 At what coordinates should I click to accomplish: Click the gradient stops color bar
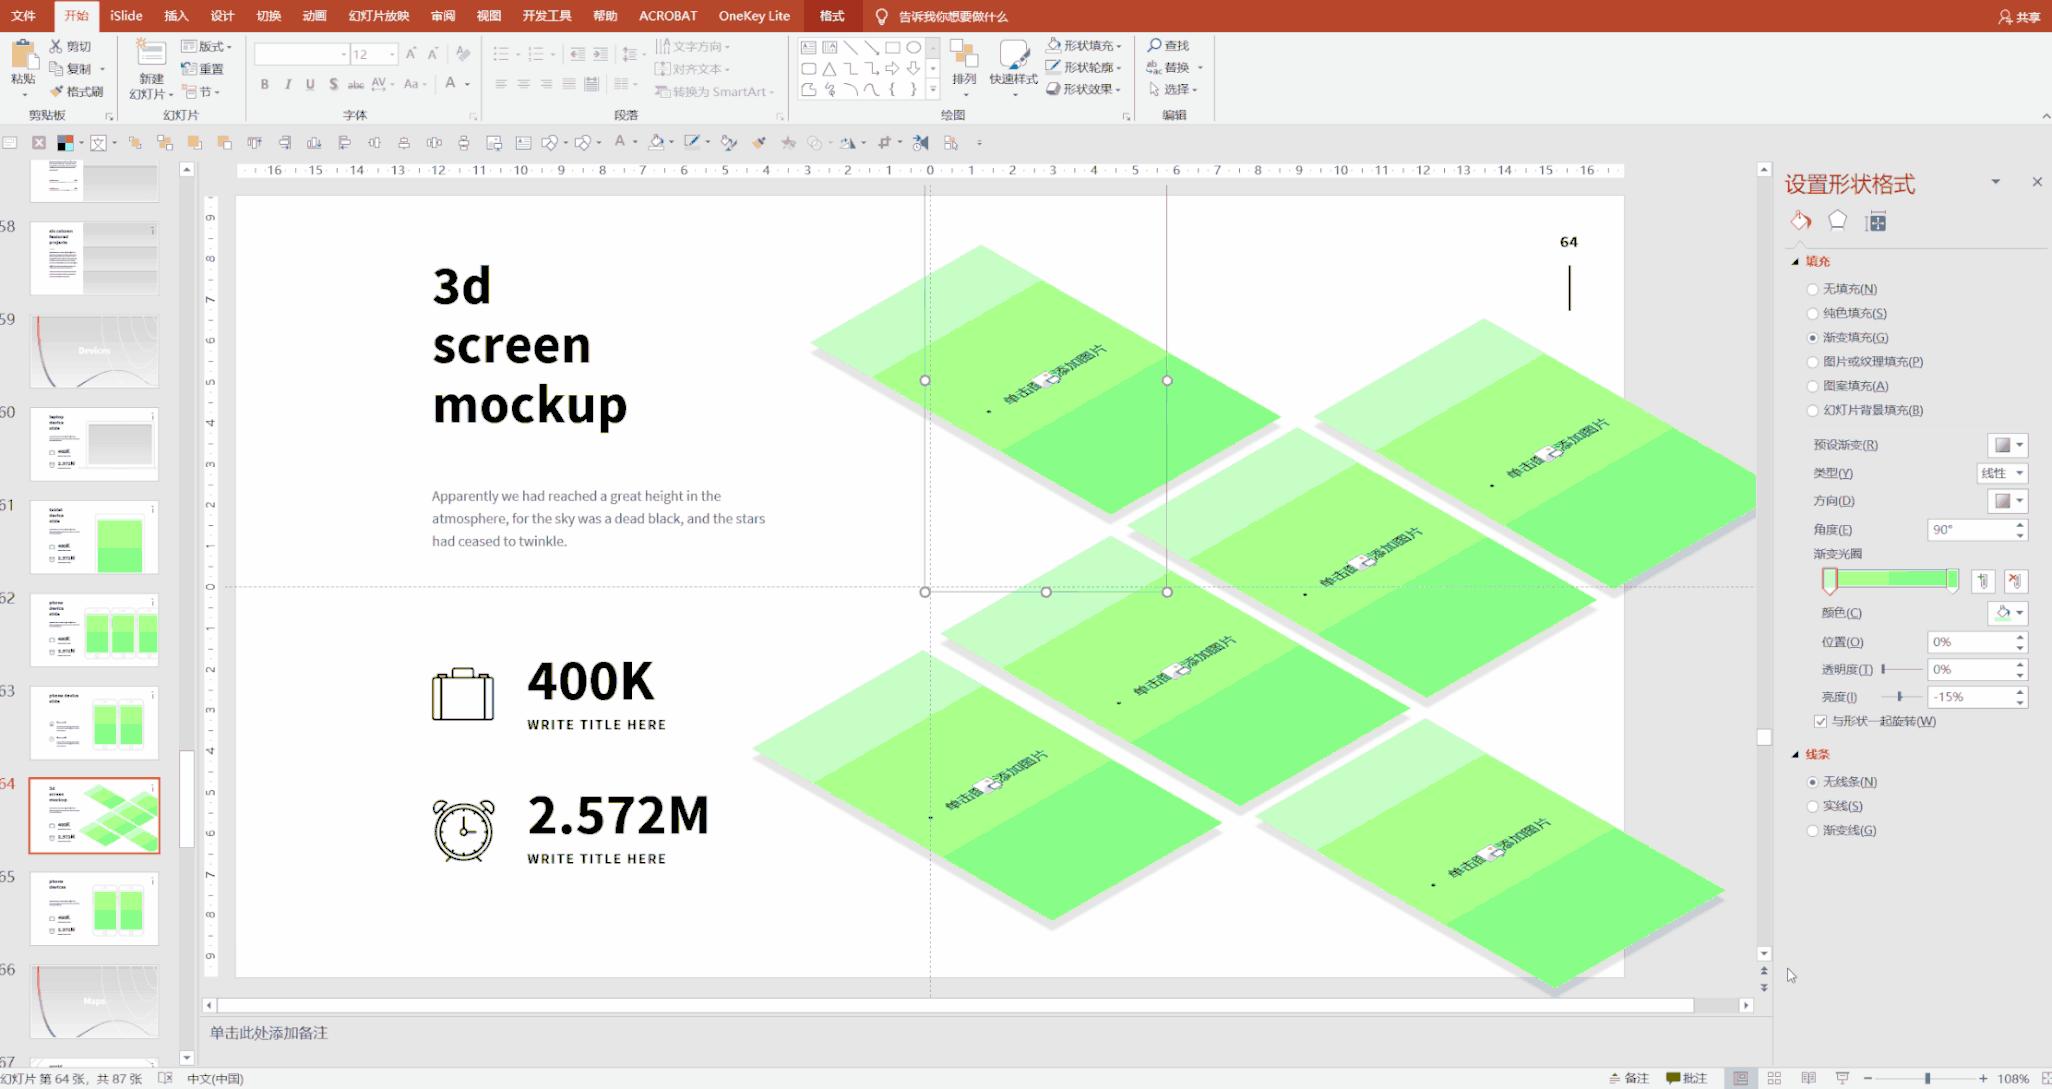point(1890,579)
